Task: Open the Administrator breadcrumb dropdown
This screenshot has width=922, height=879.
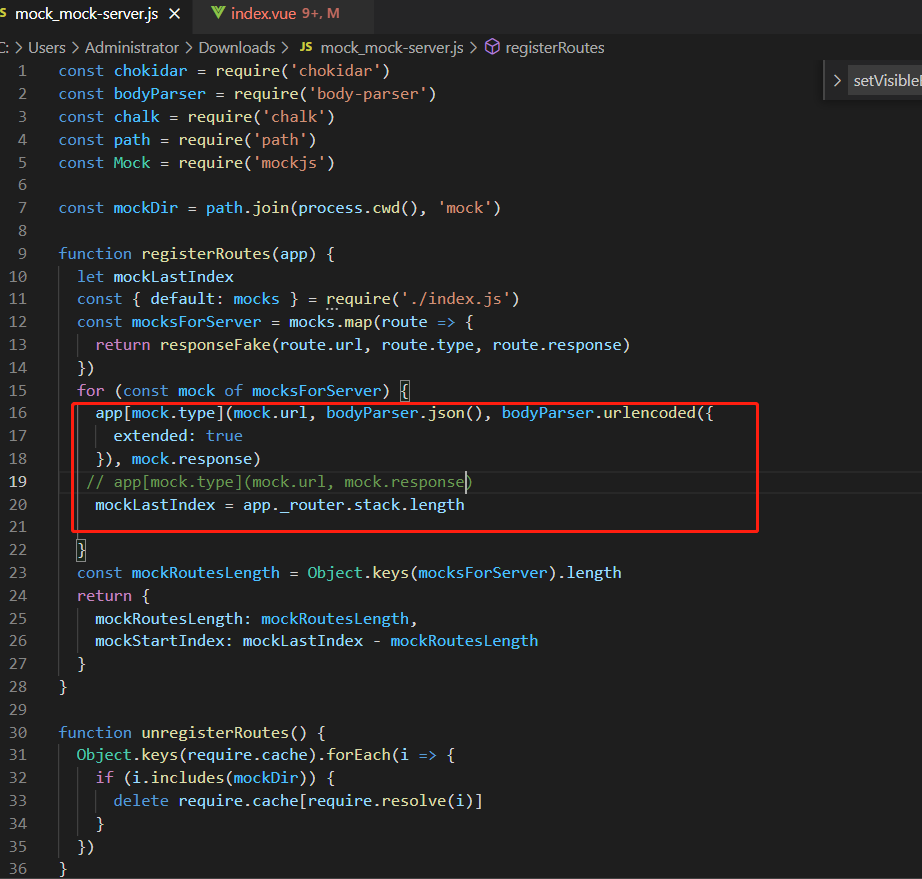Action: 130,46
